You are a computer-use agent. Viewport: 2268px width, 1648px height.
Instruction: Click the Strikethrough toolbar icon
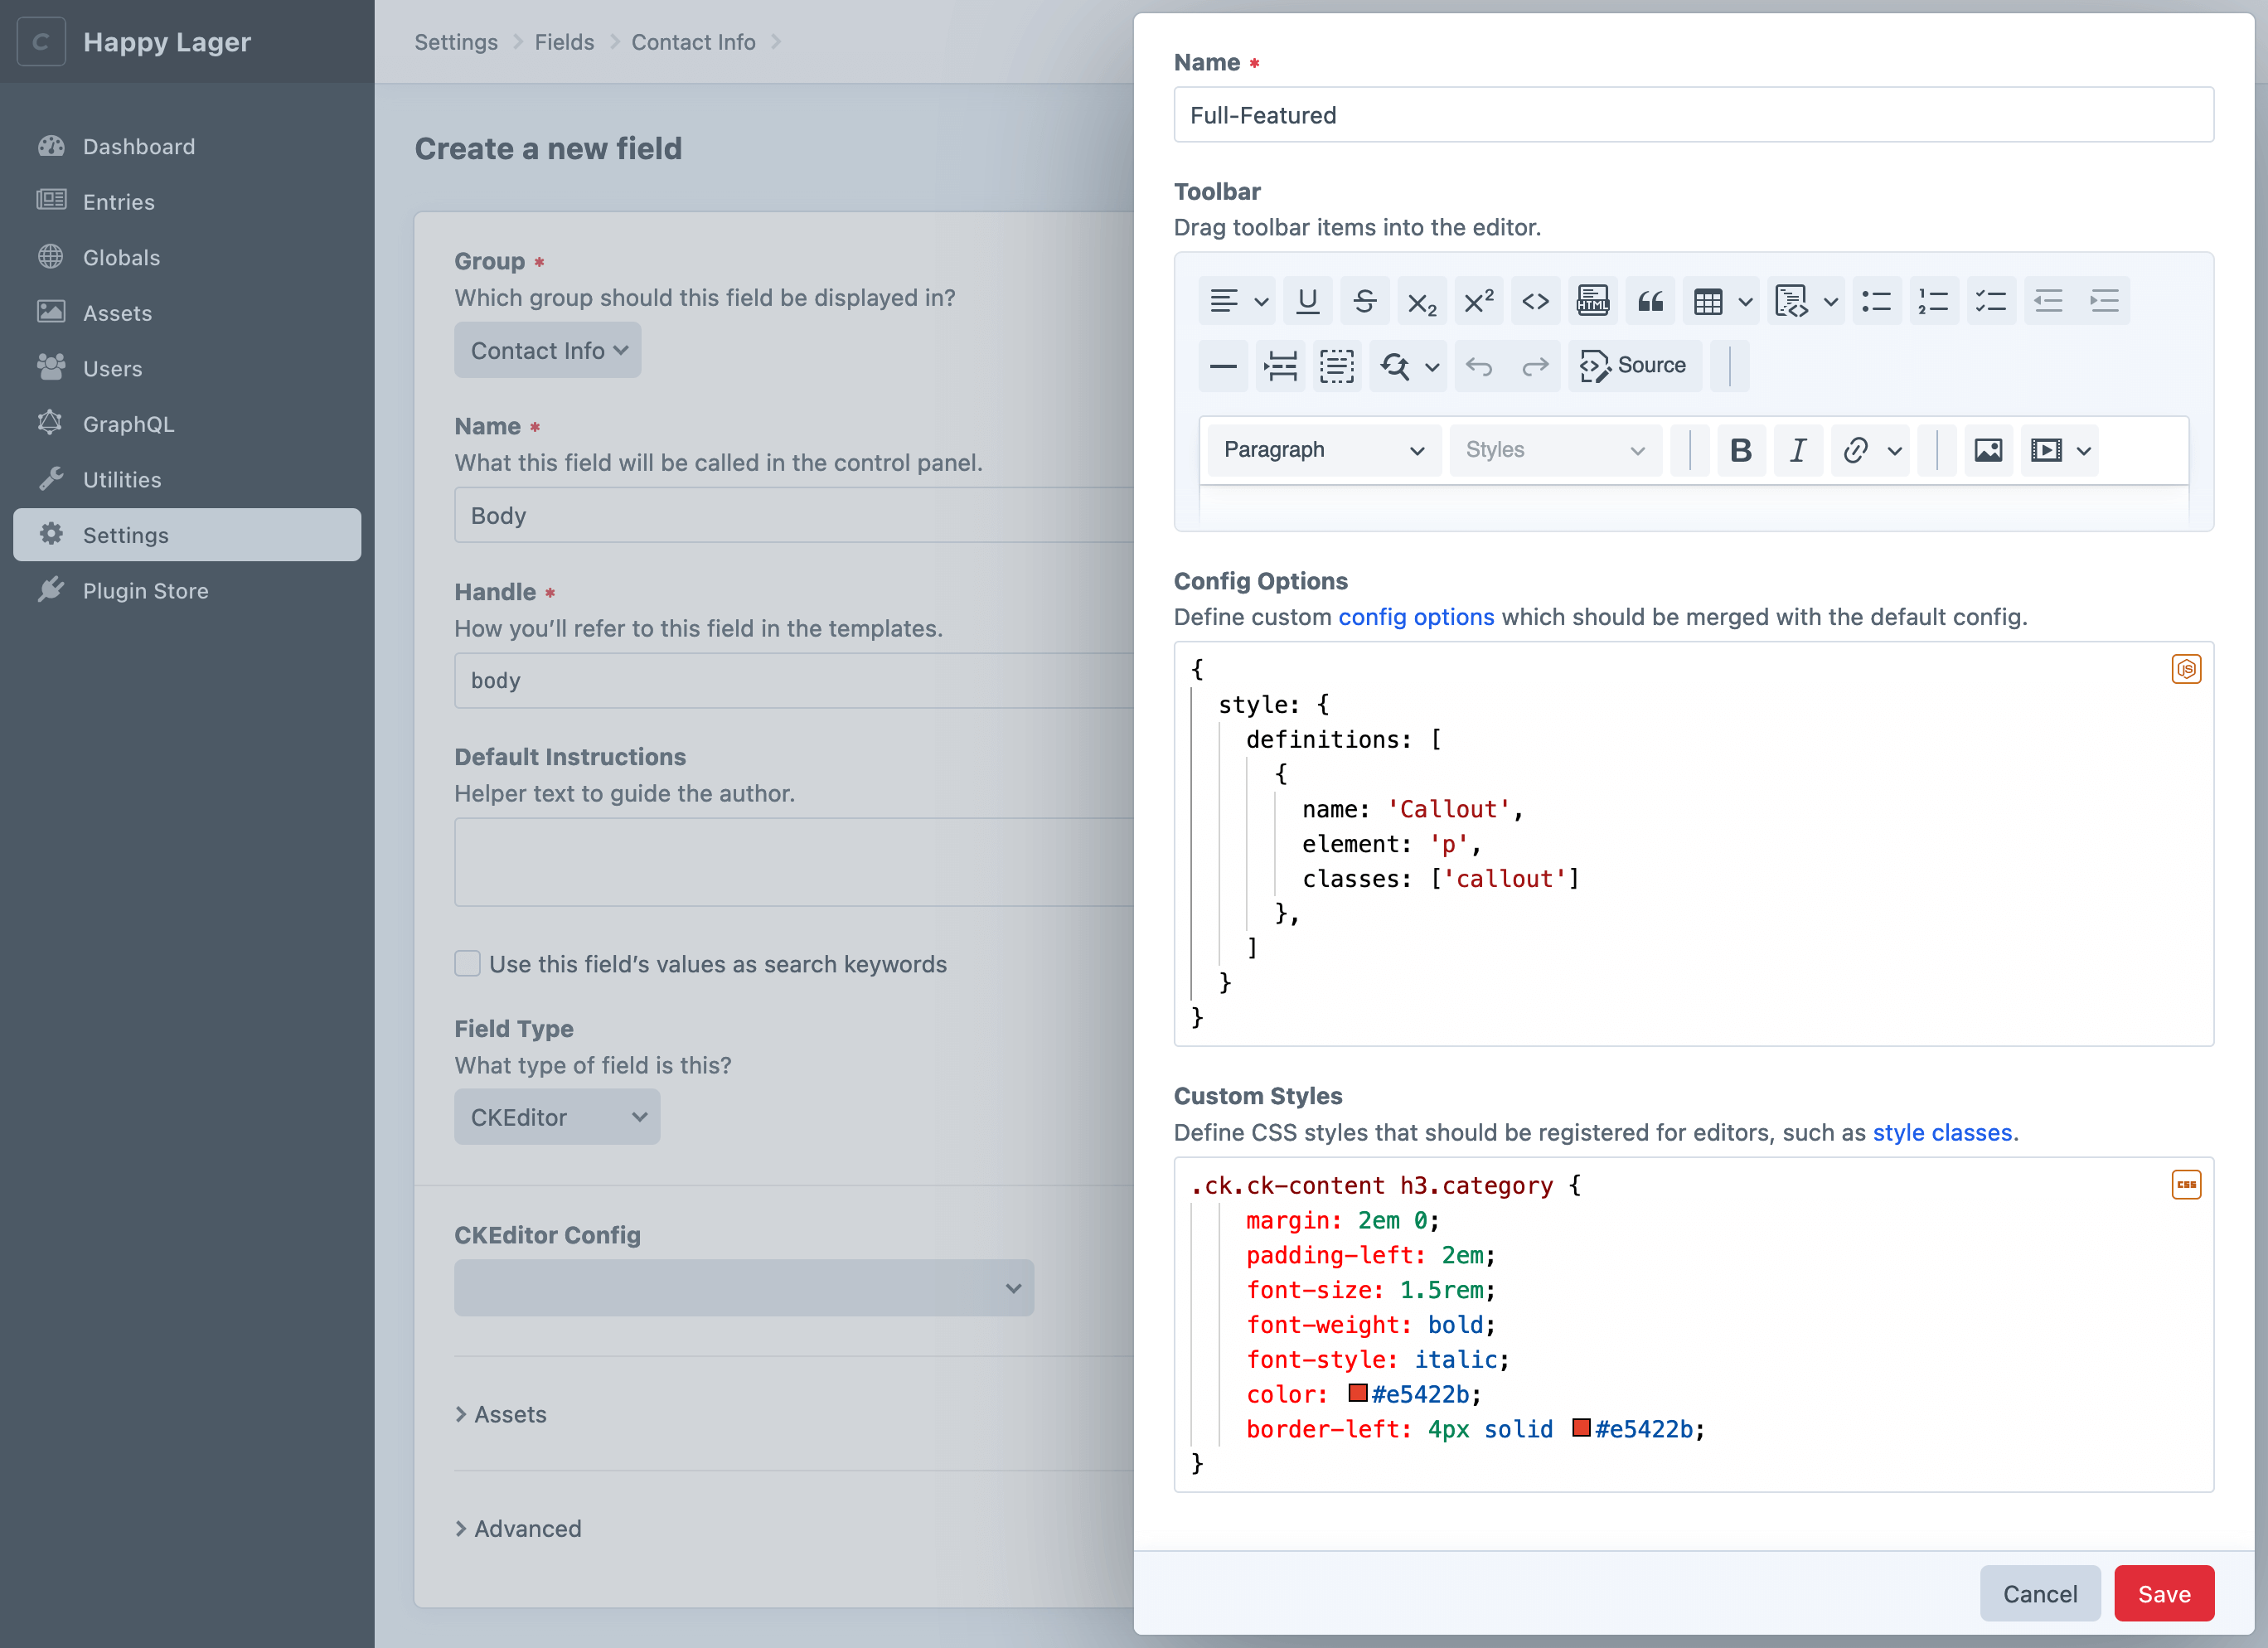[x=1364, y=301]
